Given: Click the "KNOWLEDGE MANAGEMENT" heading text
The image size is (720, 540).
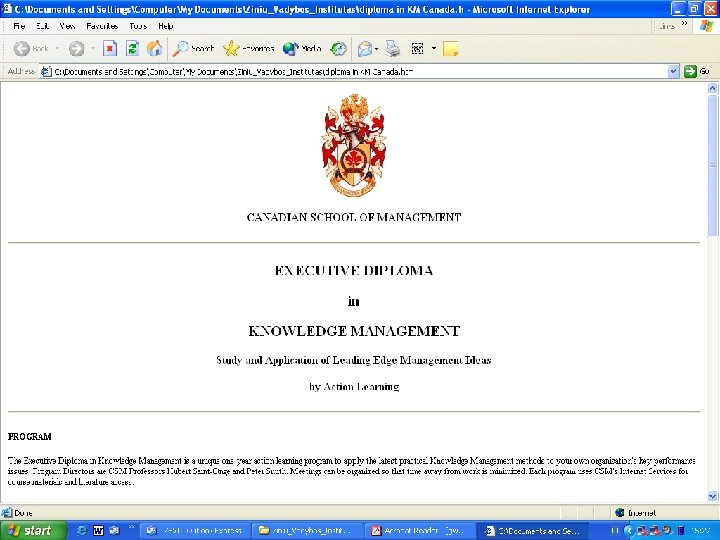Looking at the screenshot, I should pos(354,331).
